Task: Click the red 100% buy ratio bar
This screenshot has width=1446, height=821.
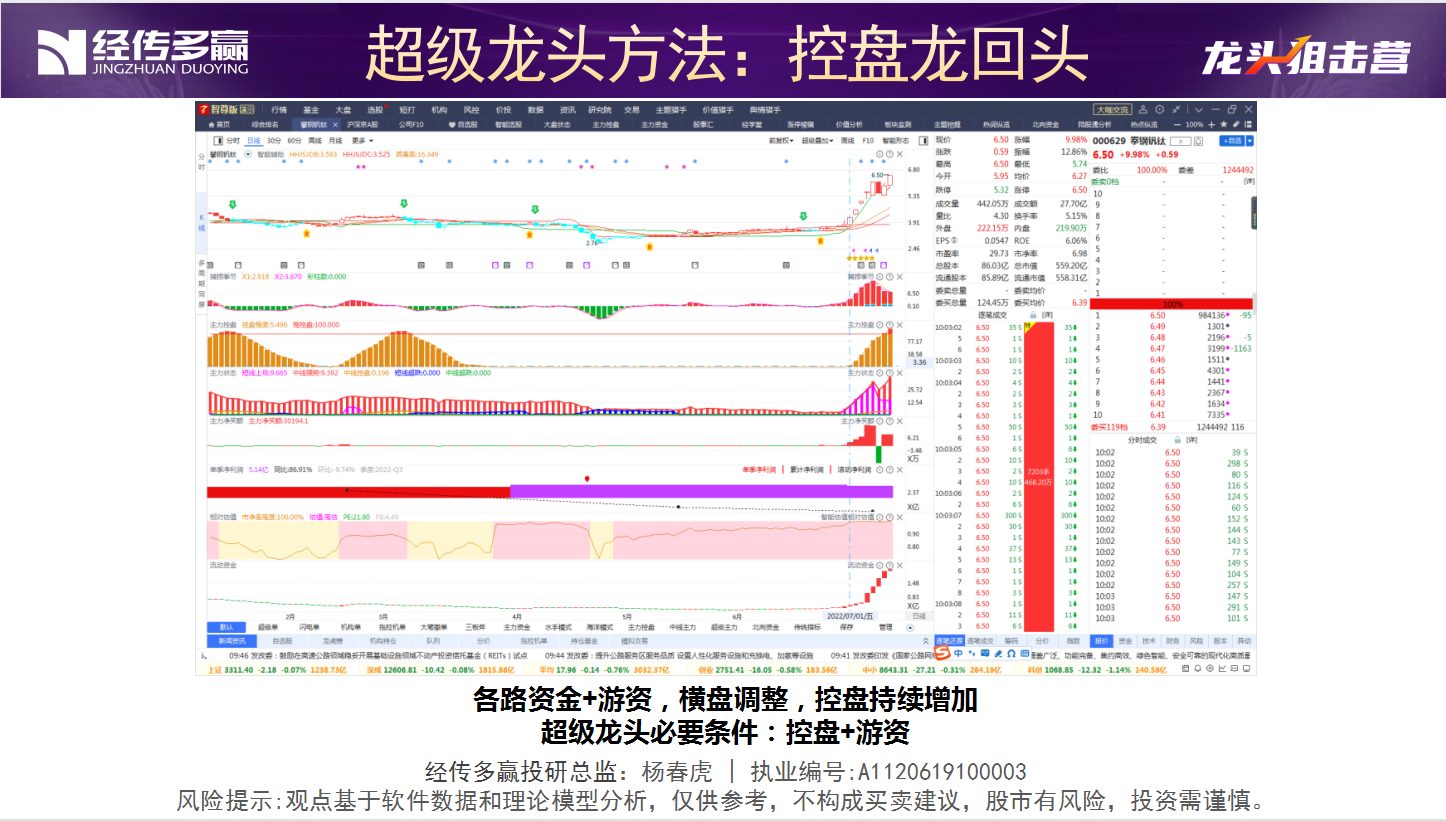Action: point(1171,303)
